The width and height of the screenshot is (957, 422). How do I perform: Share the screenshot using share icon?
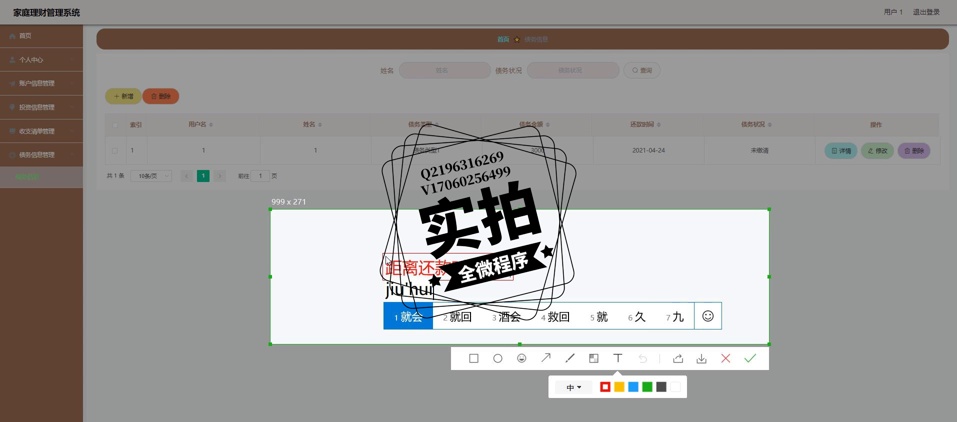pyautogui.click(x=678, y=358)
